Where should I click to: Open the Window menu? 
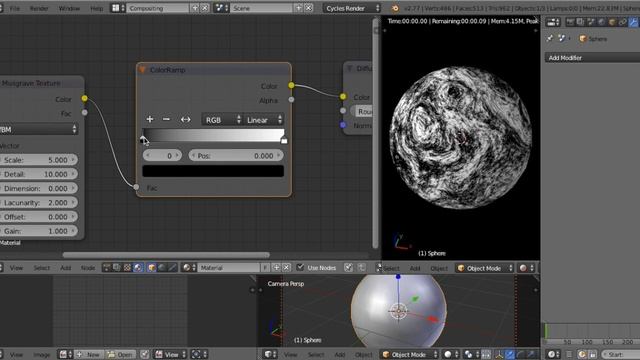[69, 8]
